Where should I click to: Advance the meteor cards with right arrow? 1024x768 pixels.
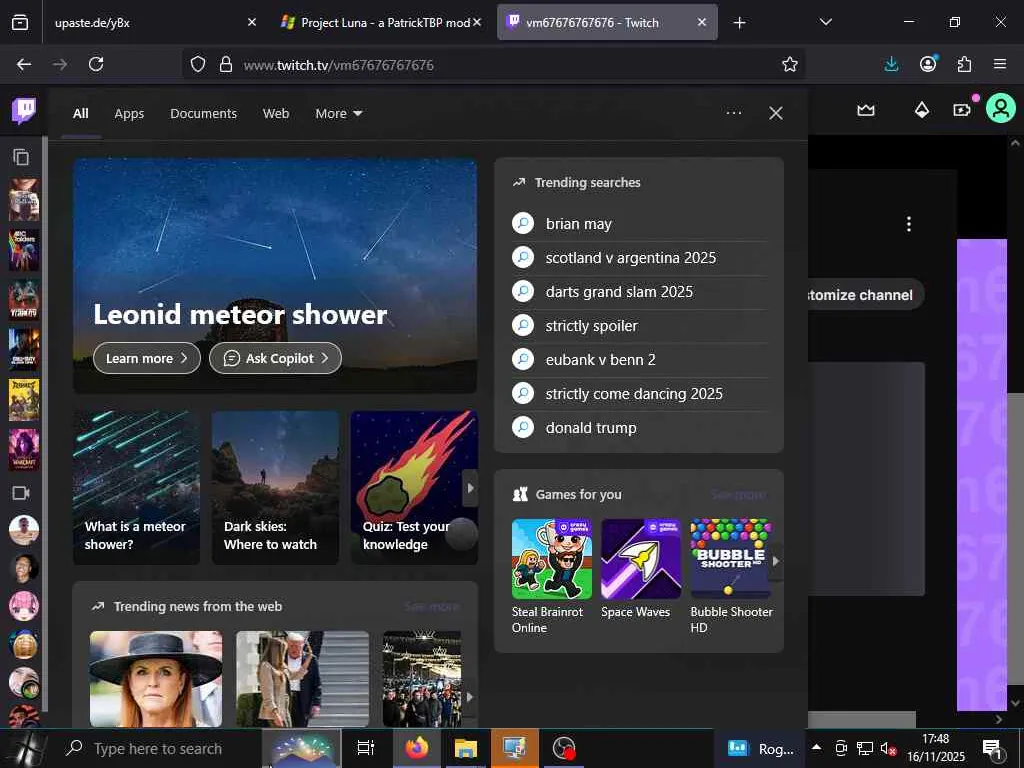(x=470, y=488)
